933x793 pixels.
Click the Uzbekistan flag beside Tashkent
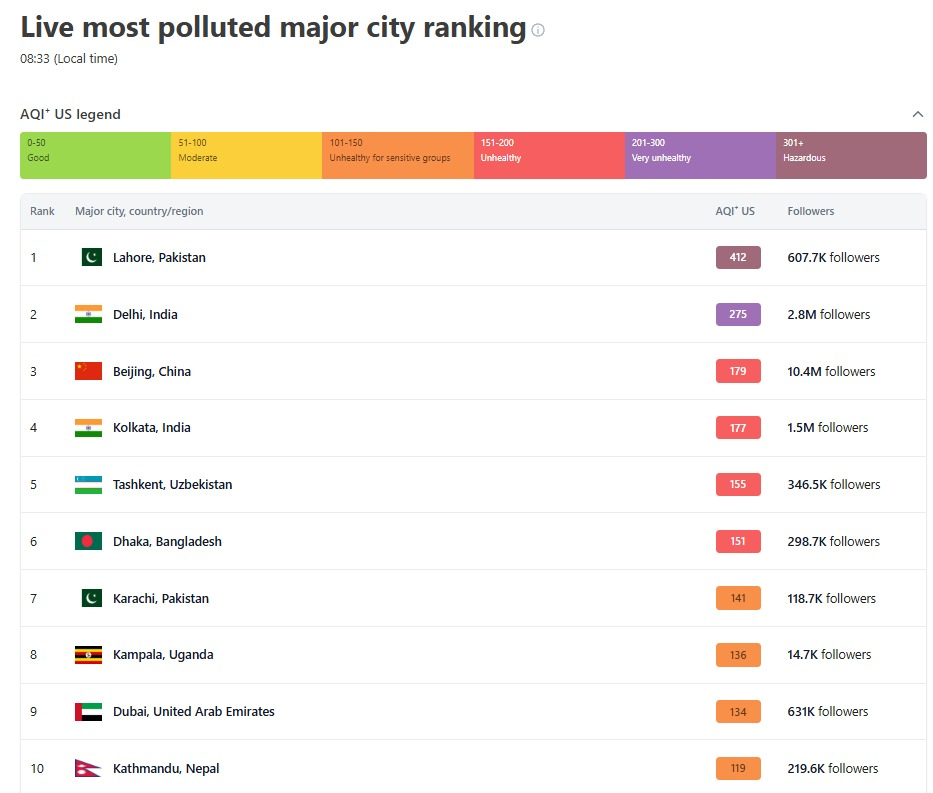(x=88, y=485)
